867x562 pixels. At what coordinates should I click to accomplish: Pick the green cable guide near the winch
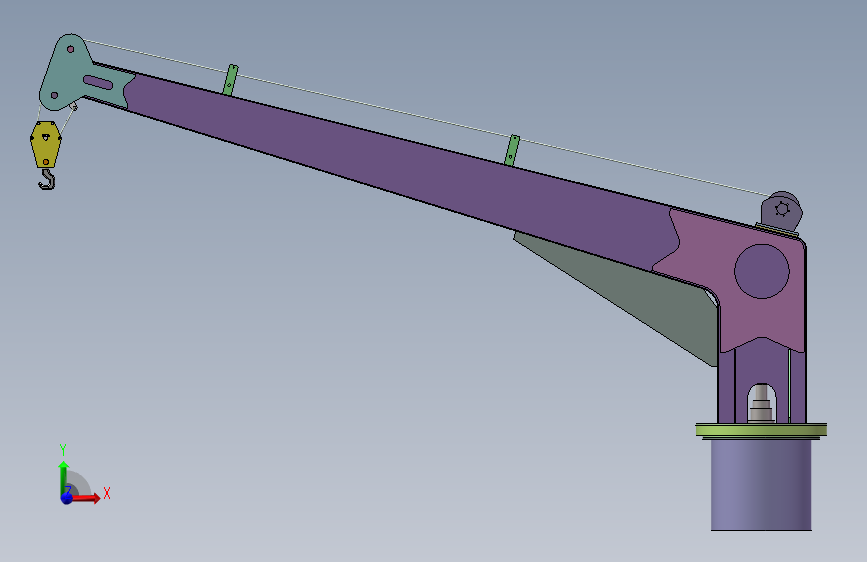pos(512,150)
